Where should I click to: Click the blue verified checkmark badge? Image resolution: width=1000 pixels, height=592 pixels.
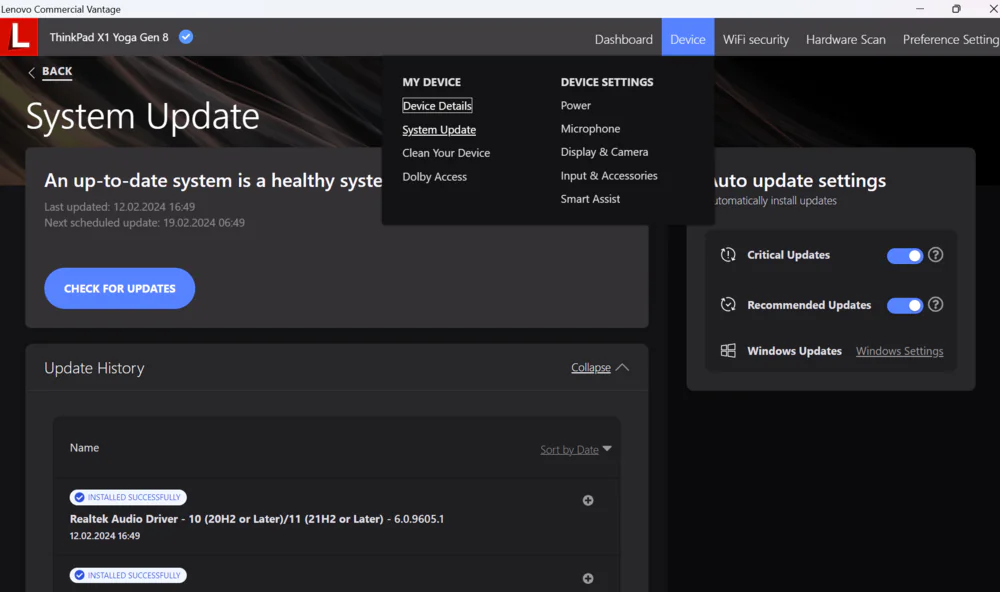[x=186, y=37]
